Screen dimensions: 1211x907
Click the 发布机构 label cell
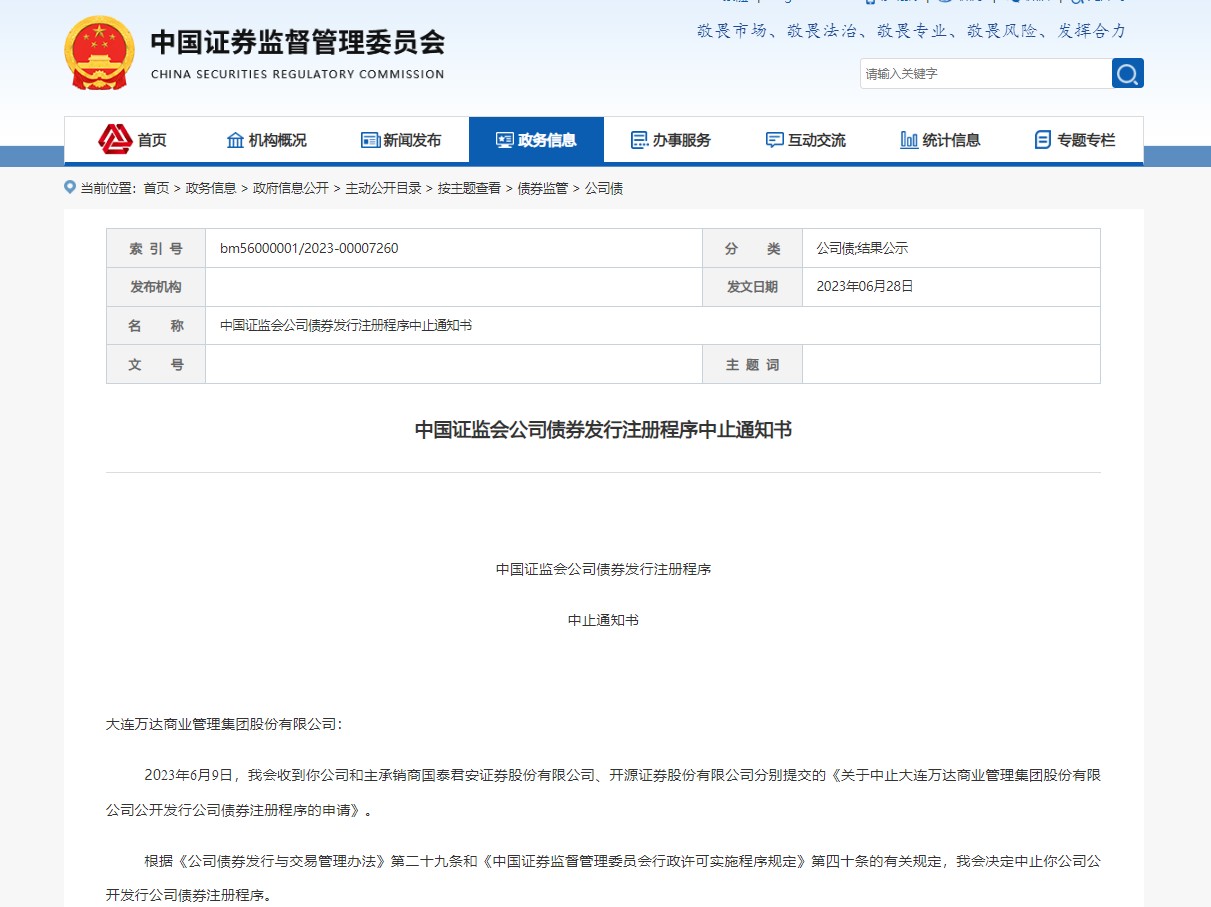click(x=156, y=287)
